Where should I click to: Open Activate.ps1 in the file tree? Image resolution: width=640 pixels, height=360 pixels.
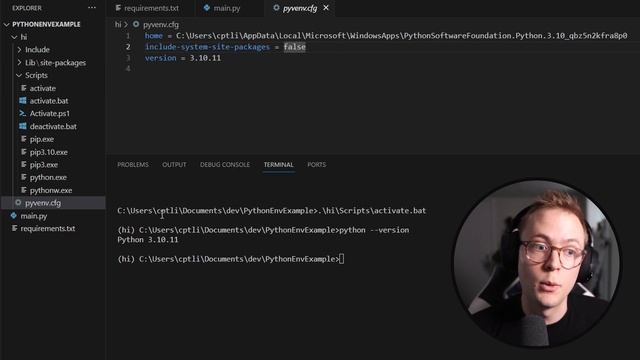[x=49, y=113]
